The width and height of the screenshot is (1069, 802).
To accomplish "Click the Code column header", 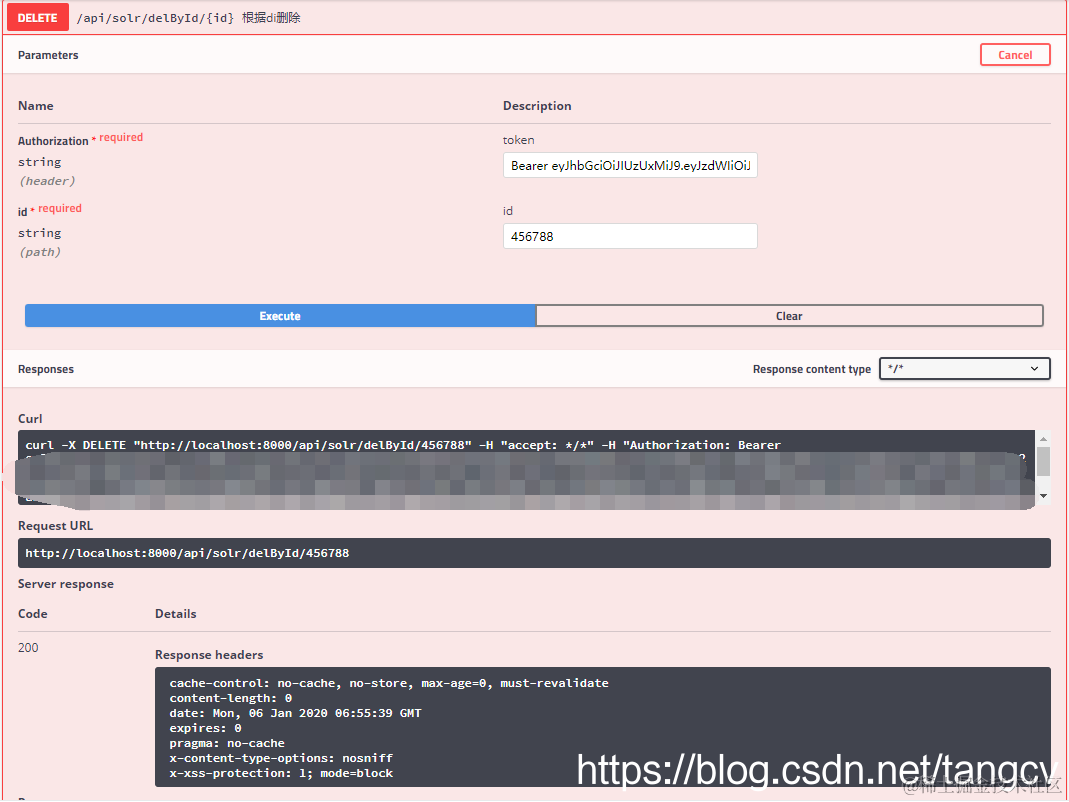I will 33,614.
